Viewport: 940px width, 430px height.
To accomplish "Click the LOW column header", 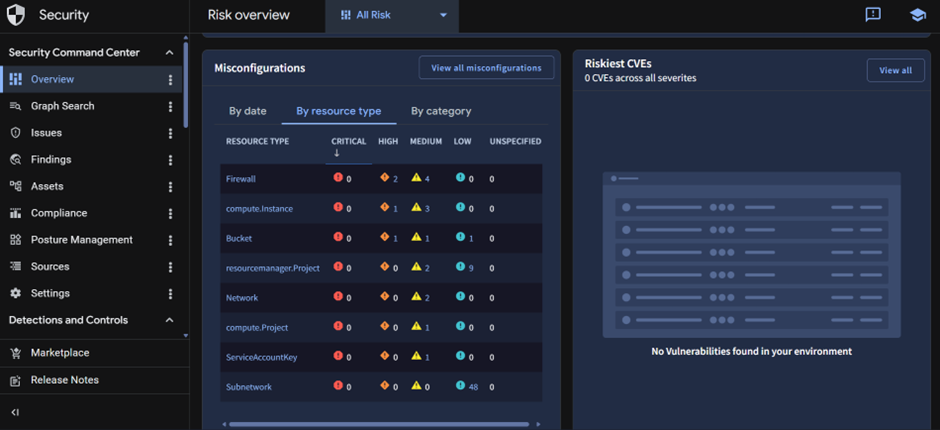I will pyautogui.click(x=462, y=142).
